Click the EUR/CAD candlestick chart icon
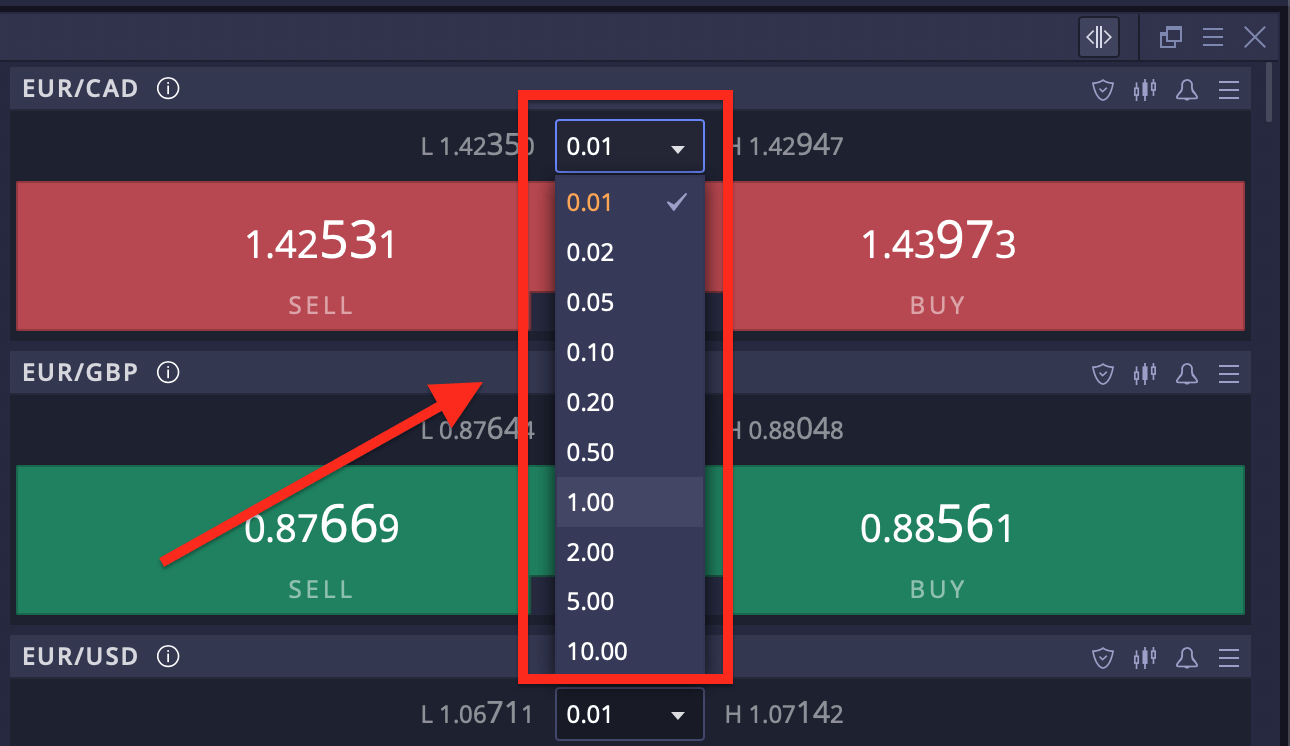Viewport: 1290px width, 746px height. pyautogui.click(x=1144, y=89)
